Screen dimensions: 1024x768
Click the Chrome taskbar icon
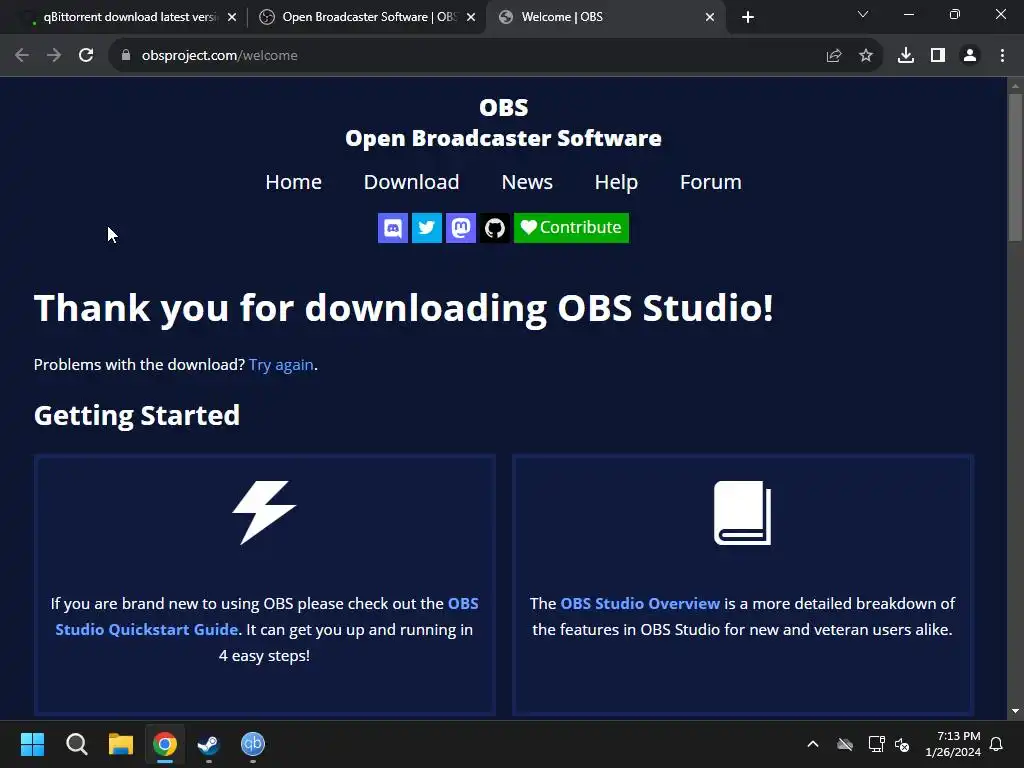tap(165, 744)
